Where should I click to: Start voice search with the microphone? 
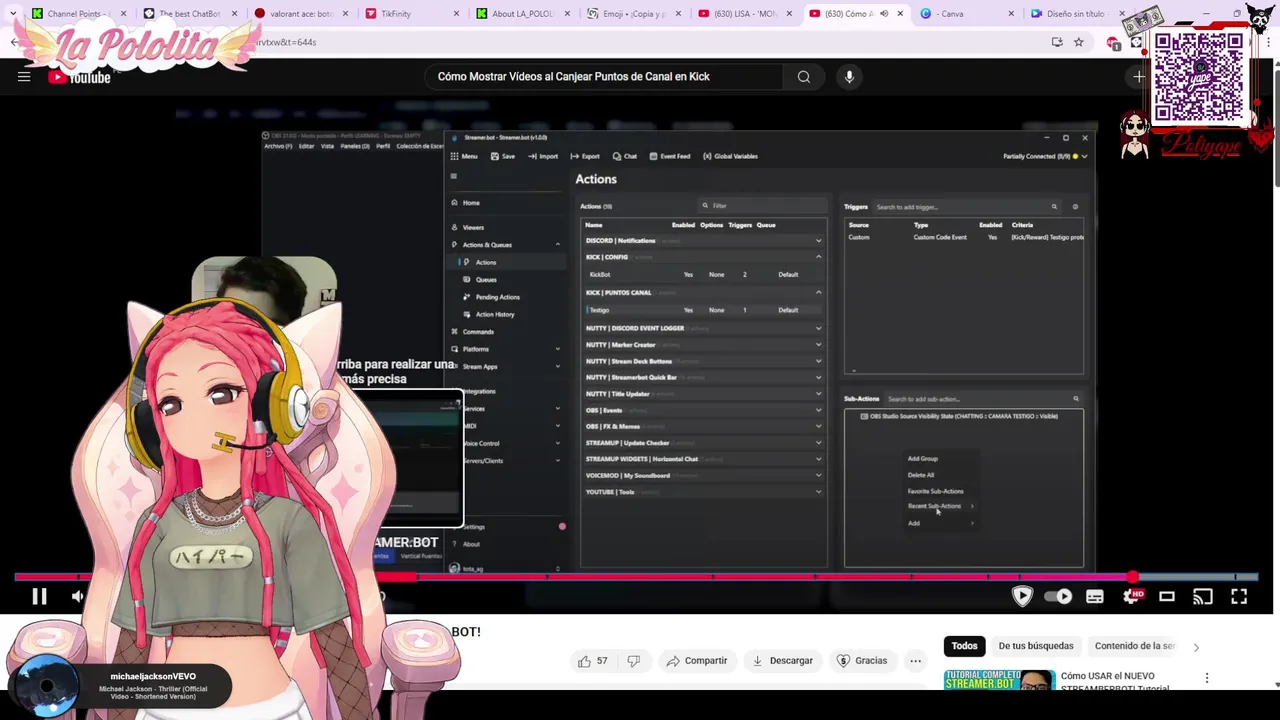tap(849, 77)
